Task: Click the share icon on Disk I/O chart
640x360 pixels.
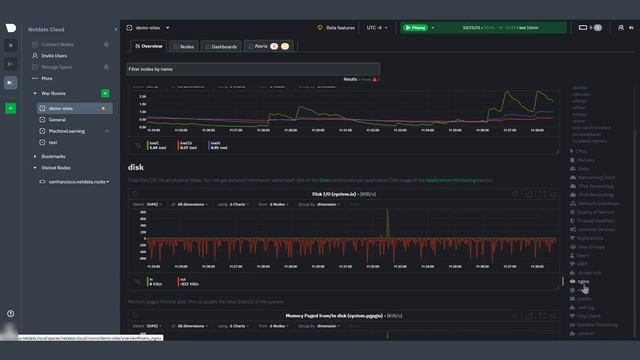Action: point(529,194)
